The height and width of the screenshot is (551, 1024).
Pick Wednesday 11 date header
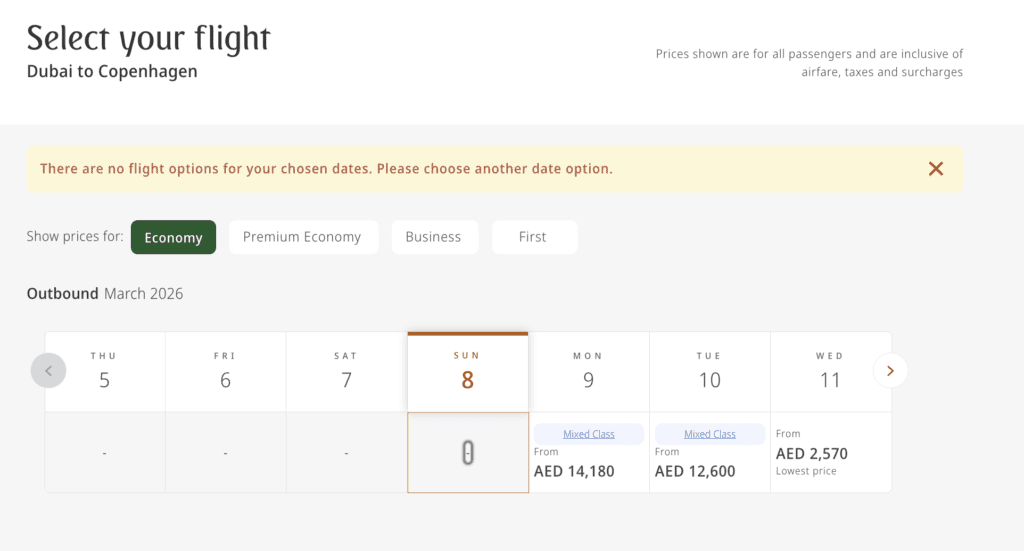pos(829,372)
